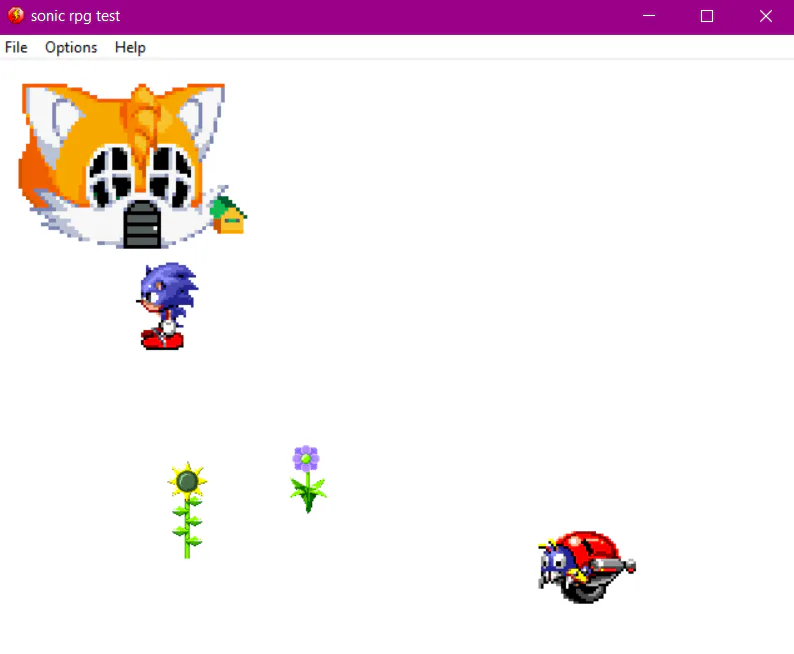Minimize the sonic rpg test window
This screenshot has height=654, width=794.
coord(649,16)
